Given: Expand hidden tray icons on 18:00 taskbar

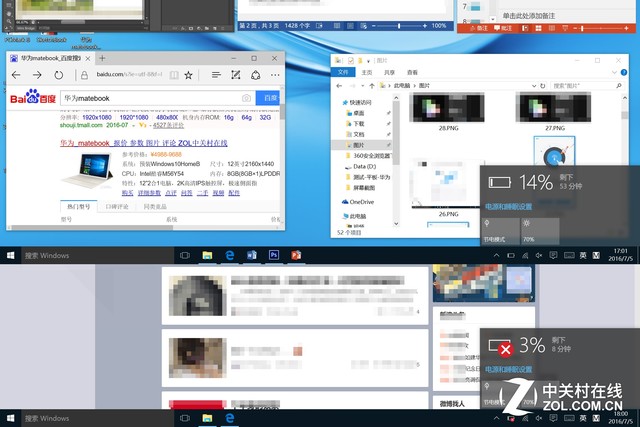Looking at the screenshot, I should [x=496, y=418].
